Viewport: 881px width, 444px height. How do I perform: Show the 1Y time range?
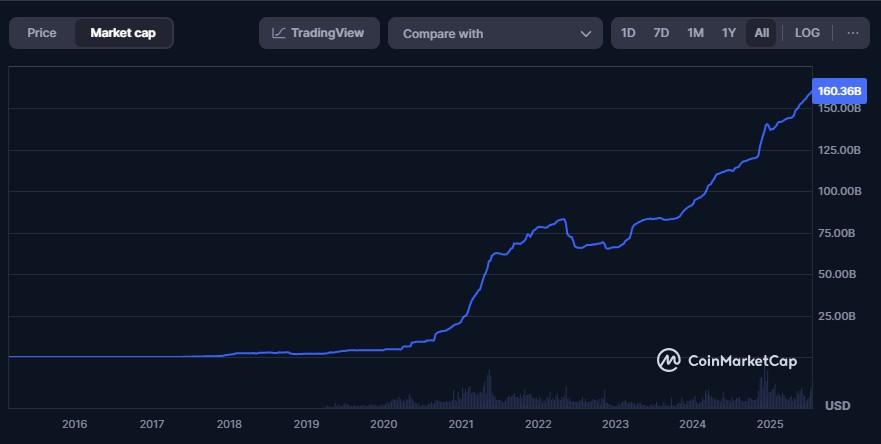[729, 33]
